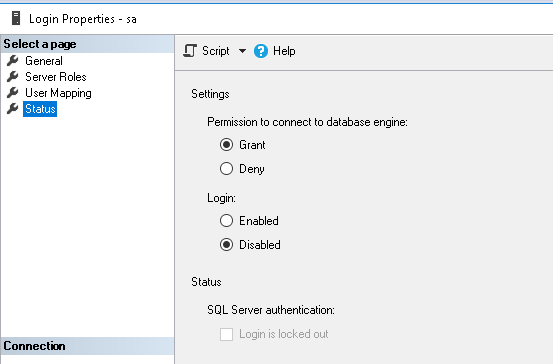Select the Status page
553x364 pixels.
click(40, 109)
